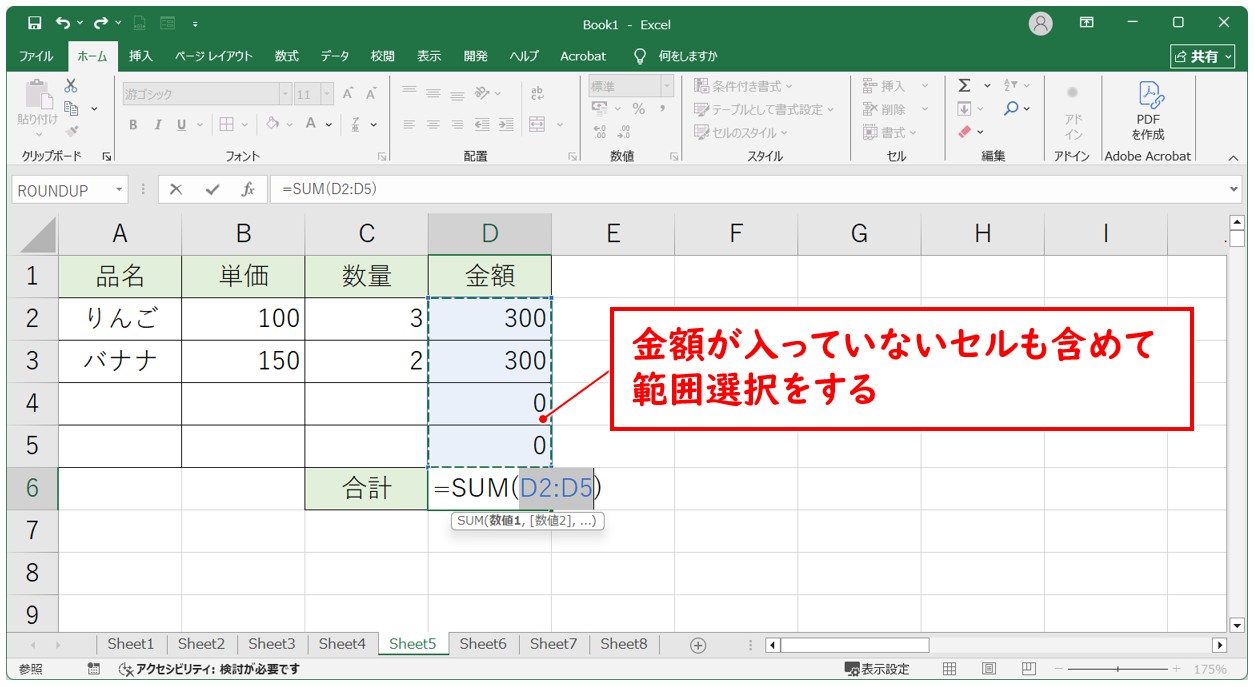The width and height of the screenshot is (1255, 687).
Task: Click the Increase Font Size icon
Action: 348,94
